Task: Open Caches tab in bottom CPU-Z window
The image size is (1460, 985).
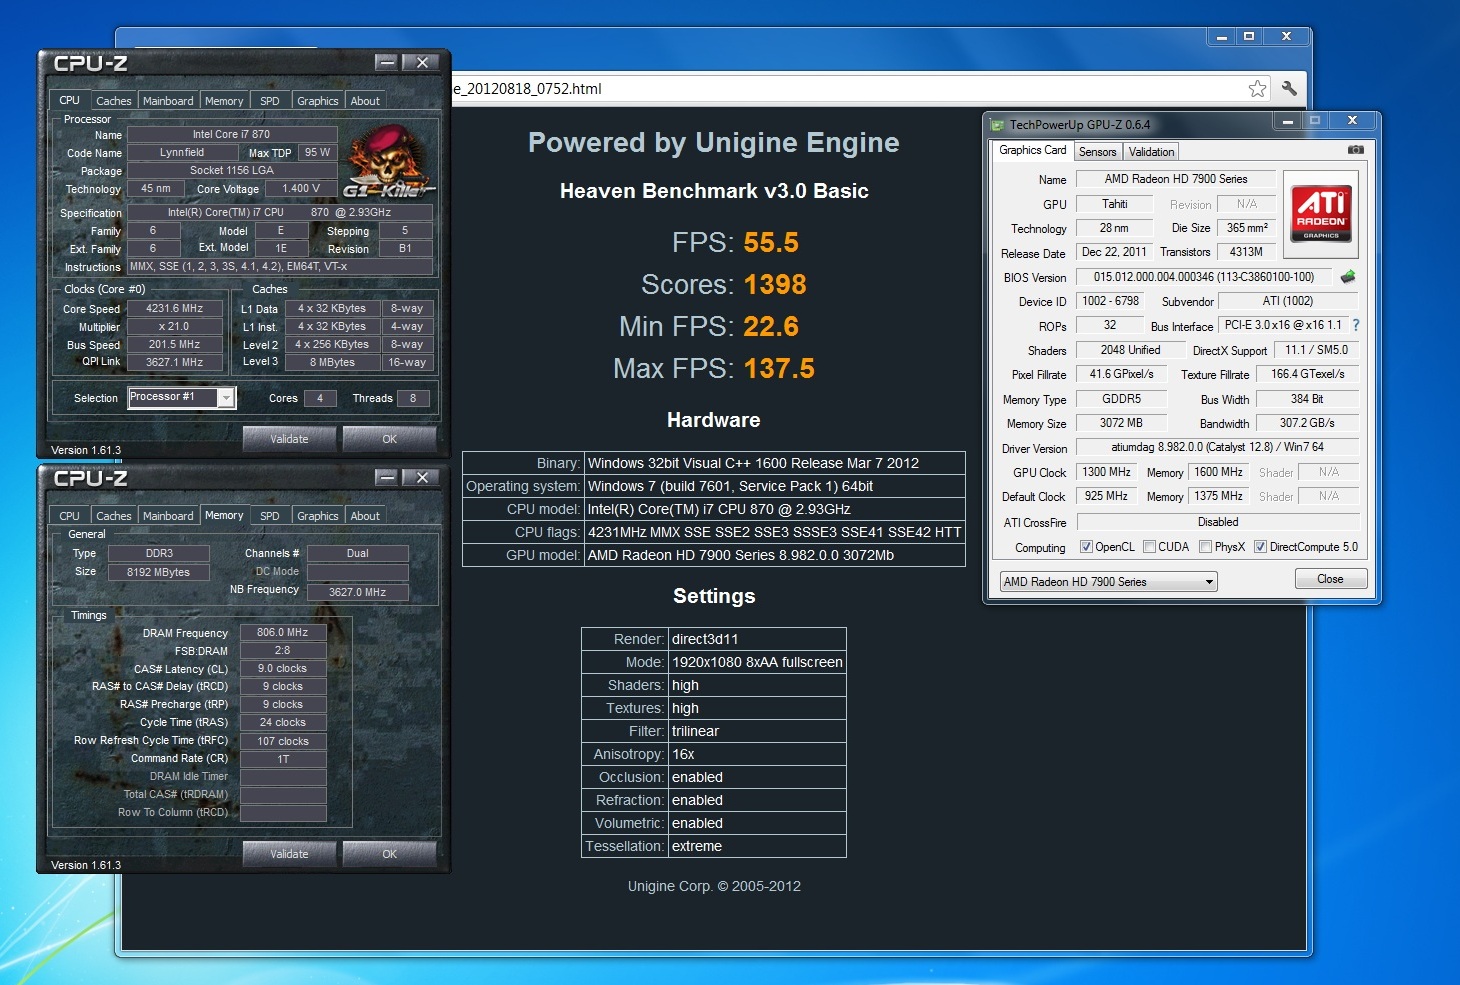Action: coord(113,516)
